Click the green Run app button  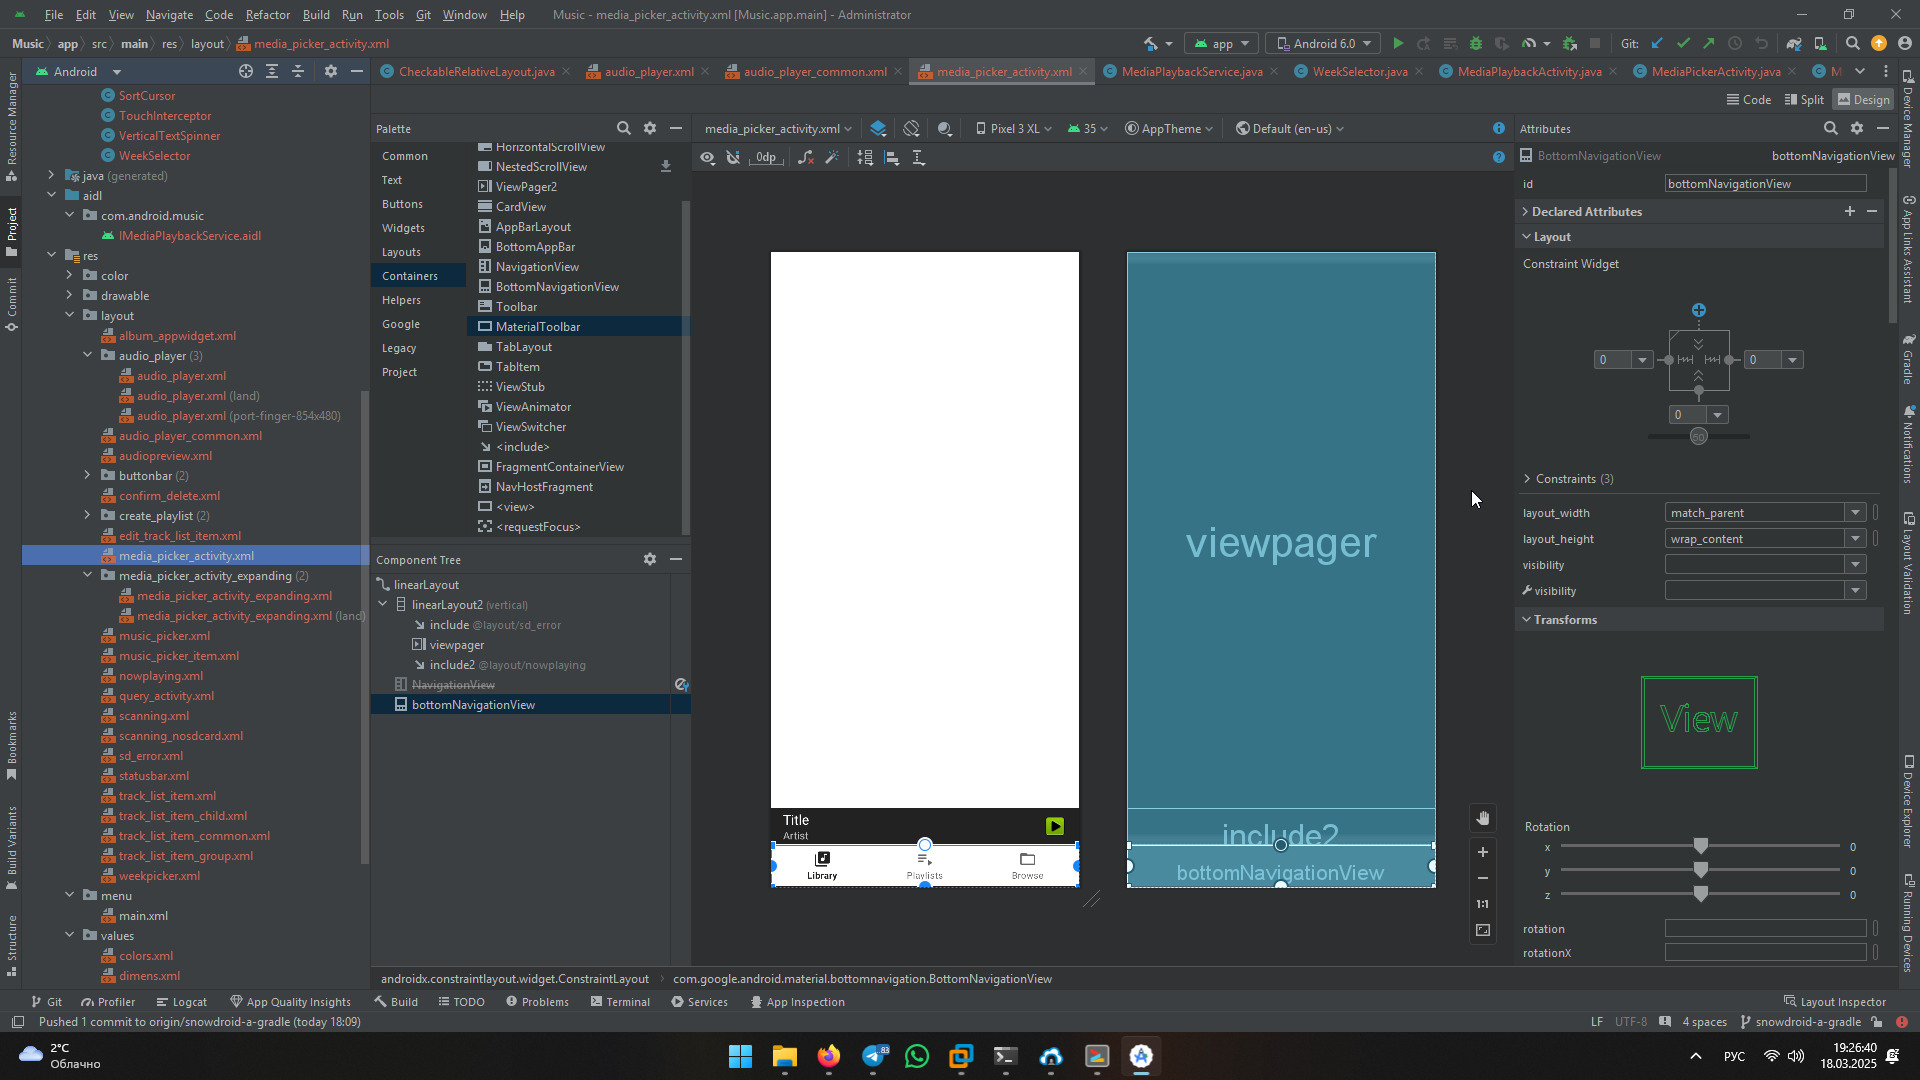coord(1398,44)
